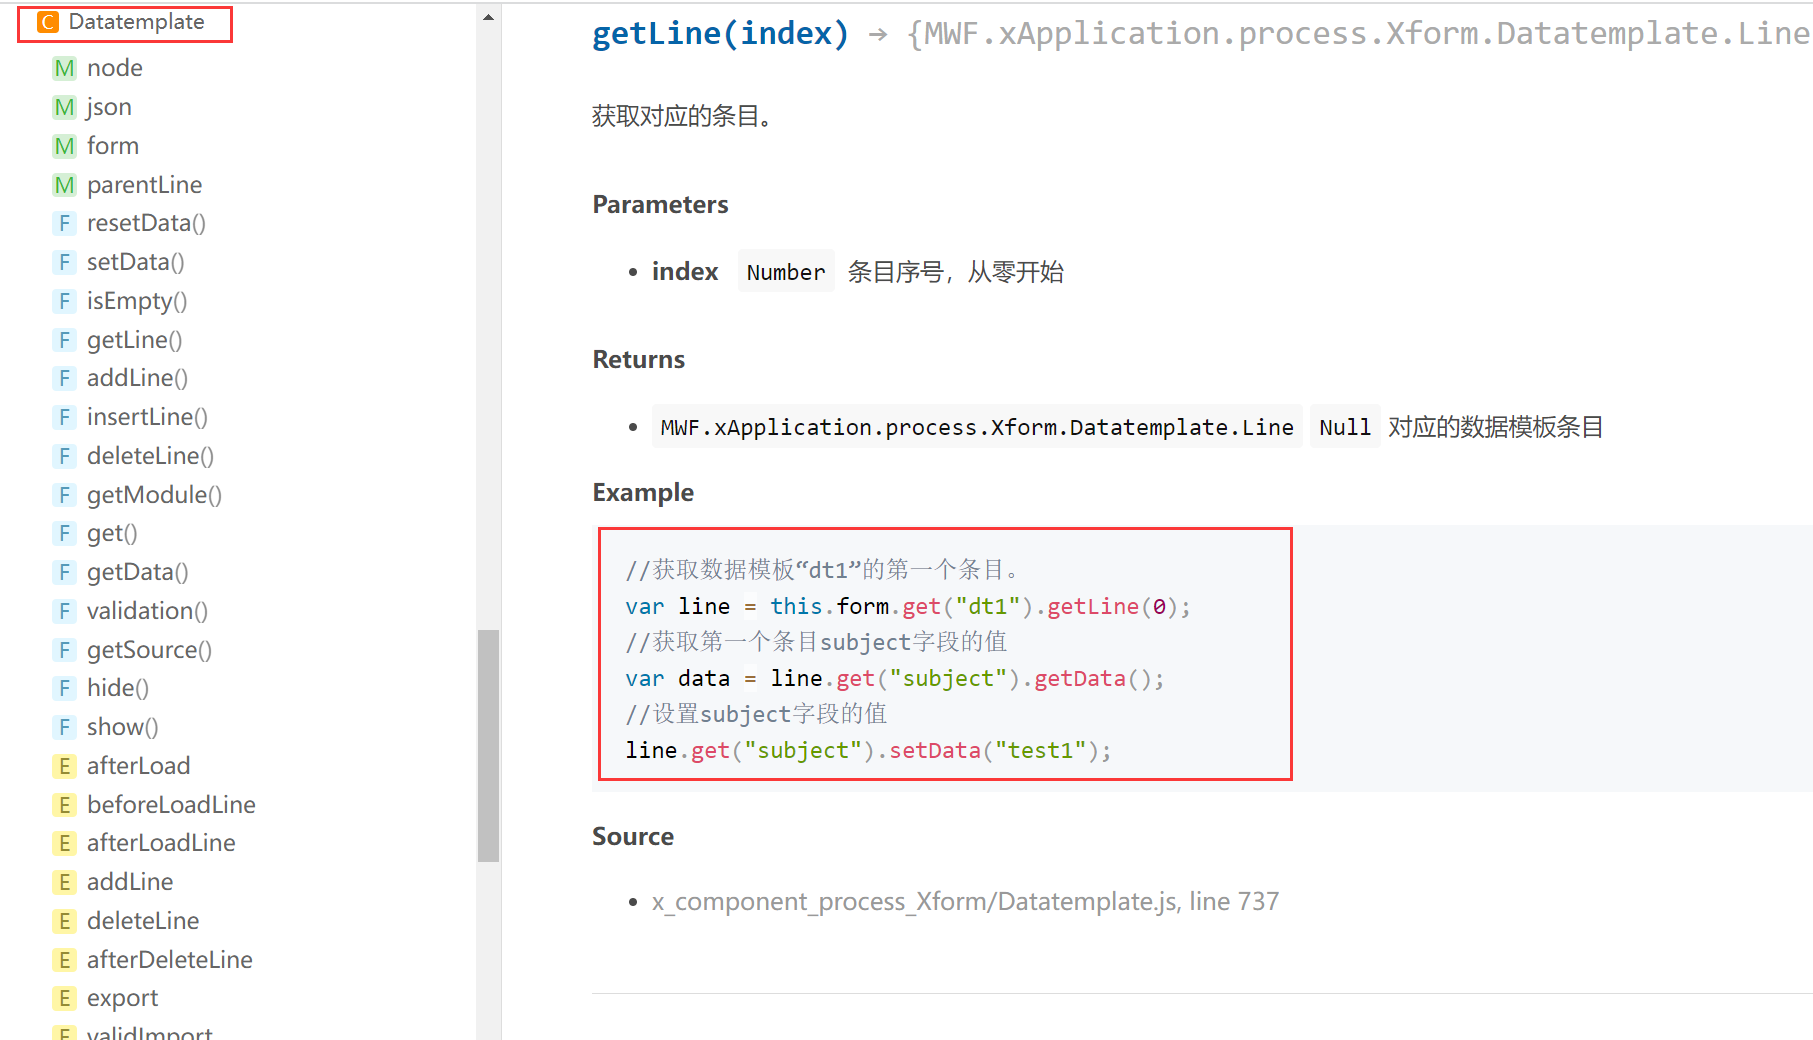The image size is (1813, 1040).
Task: Click the M icon beside parentLine
Action: [64, 185]
